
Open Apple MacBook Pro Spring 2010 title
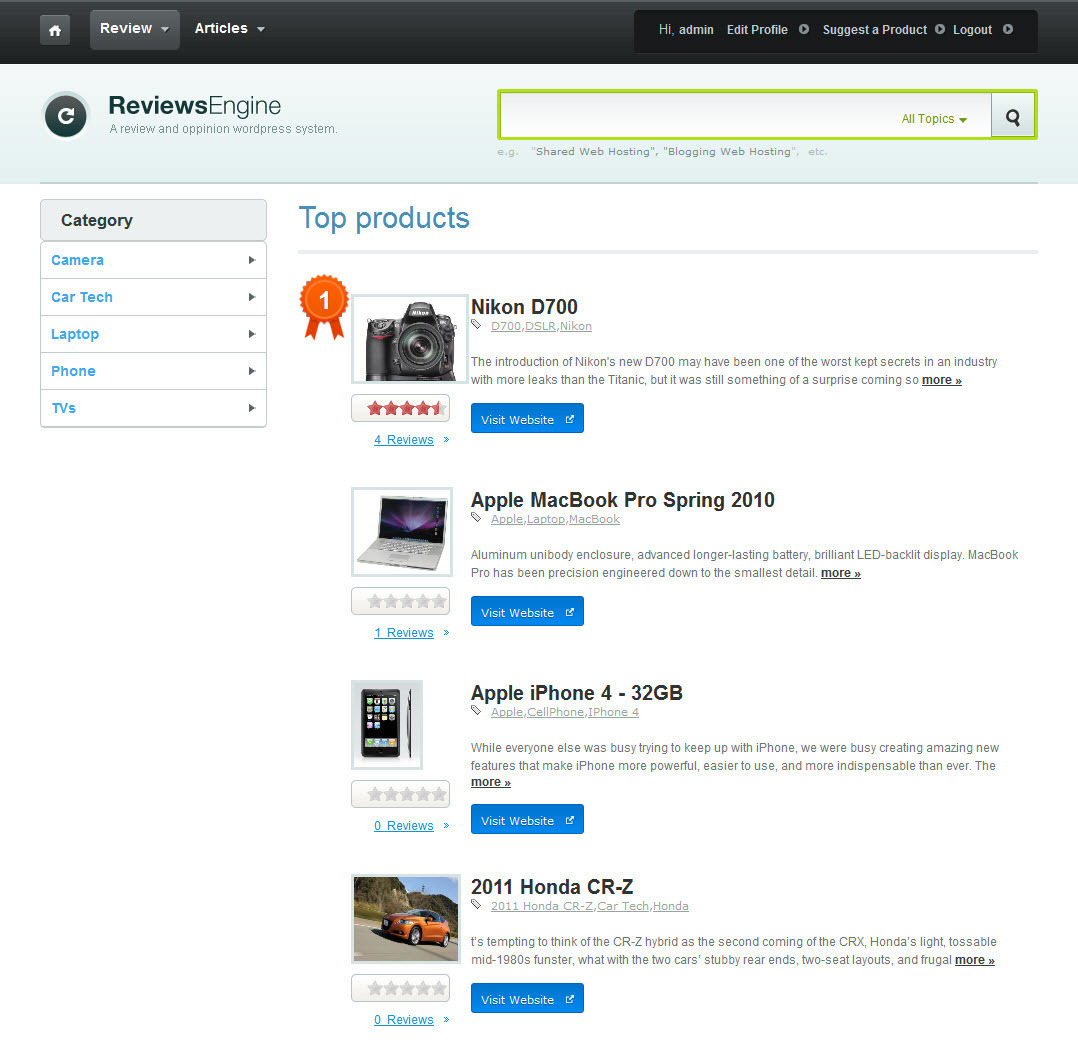(x=622, y=500)
